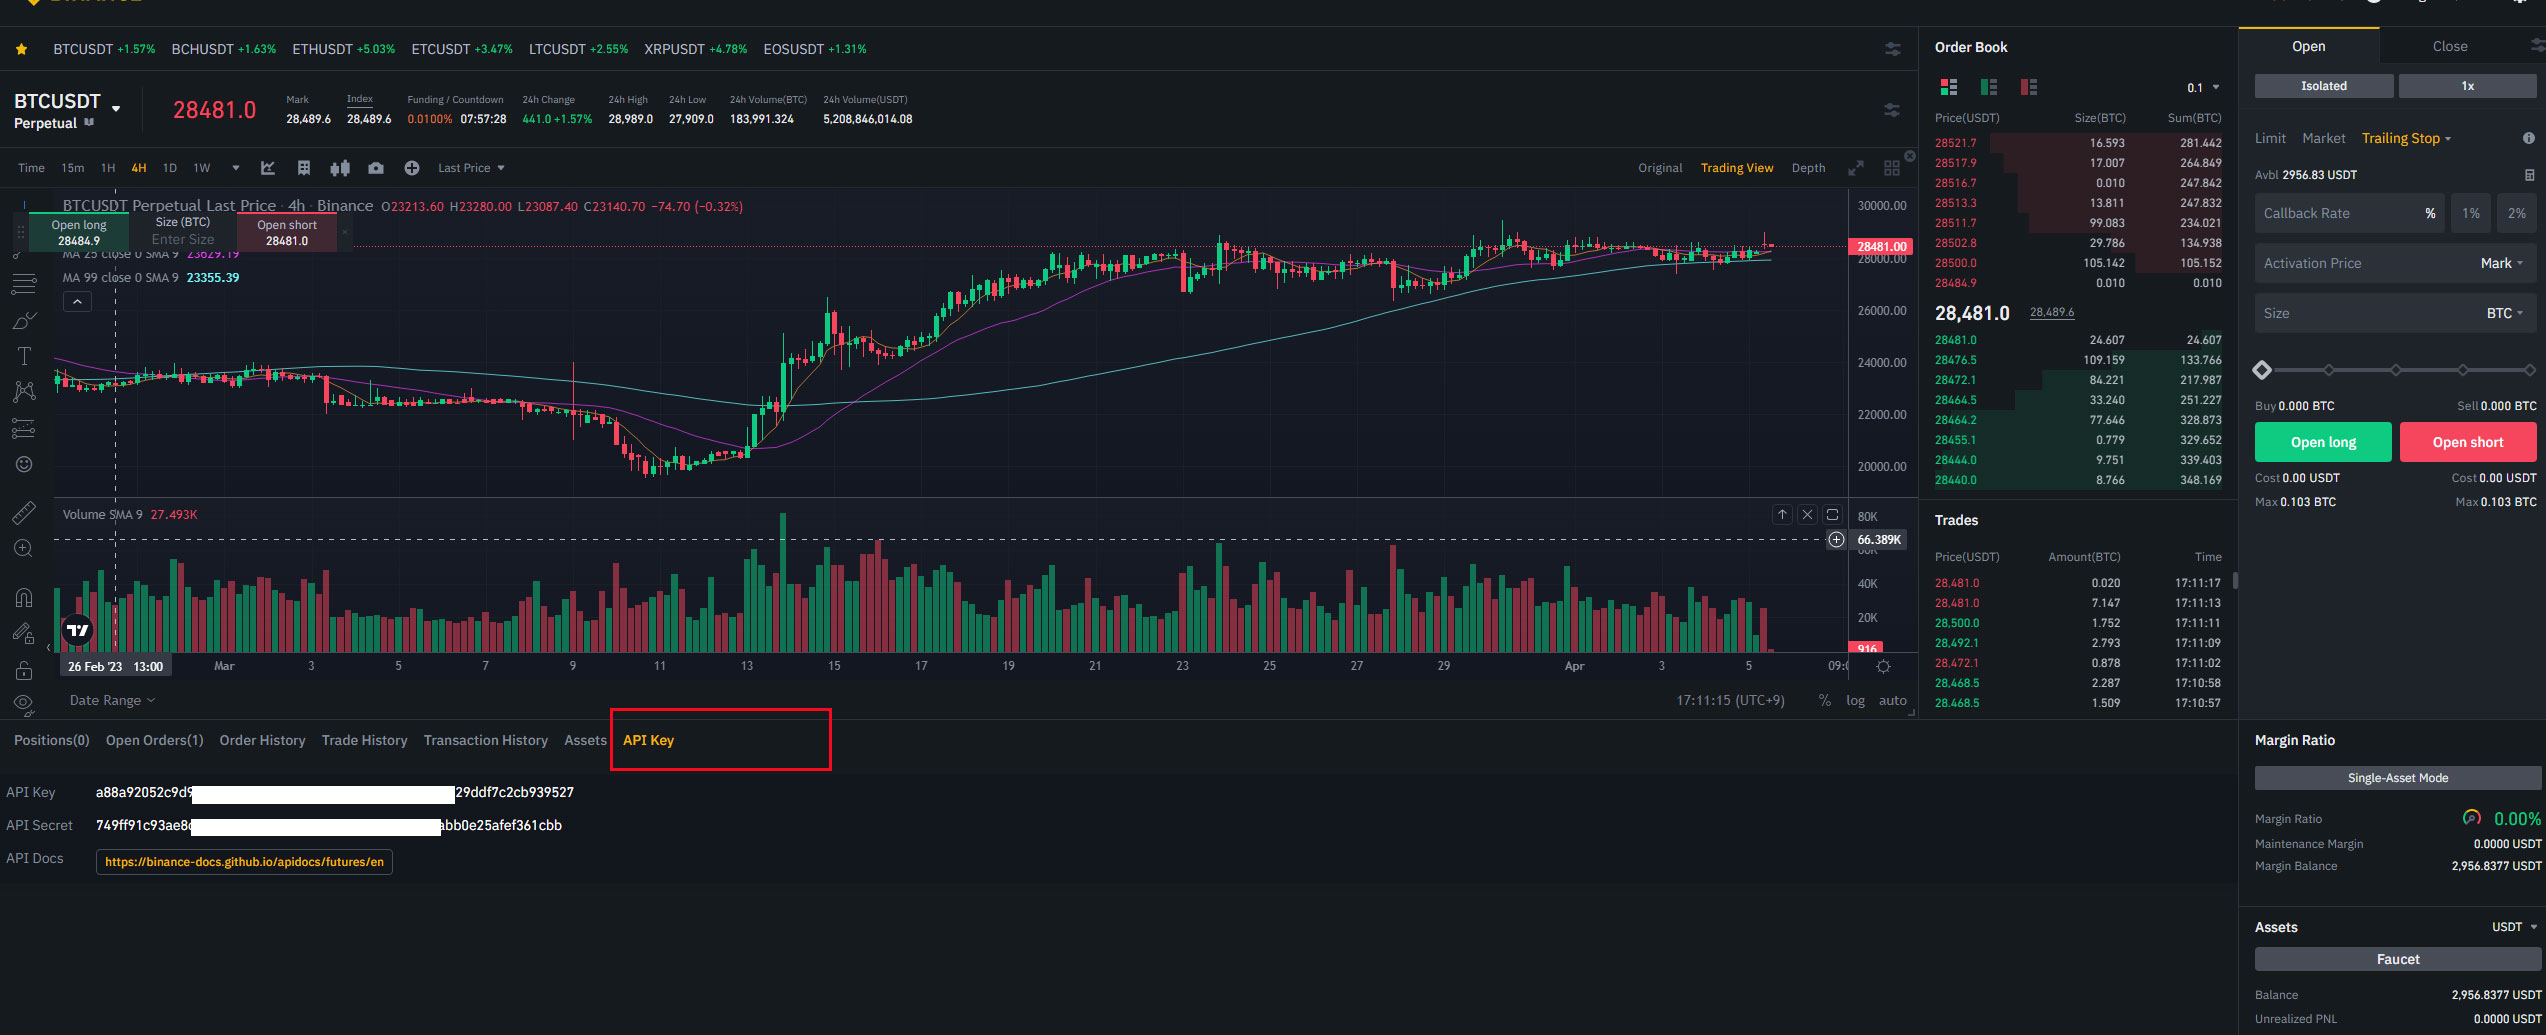Select the pattern drawing tool

pyautogui.click(x=24, y=391)
